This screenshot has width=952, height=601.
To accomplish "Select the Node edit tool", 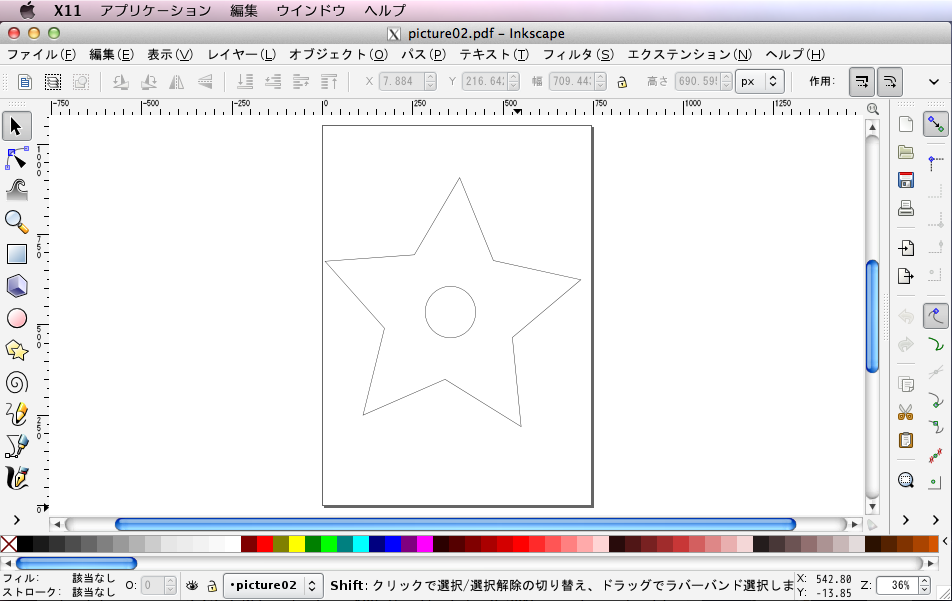I will [x=16, y=158].
